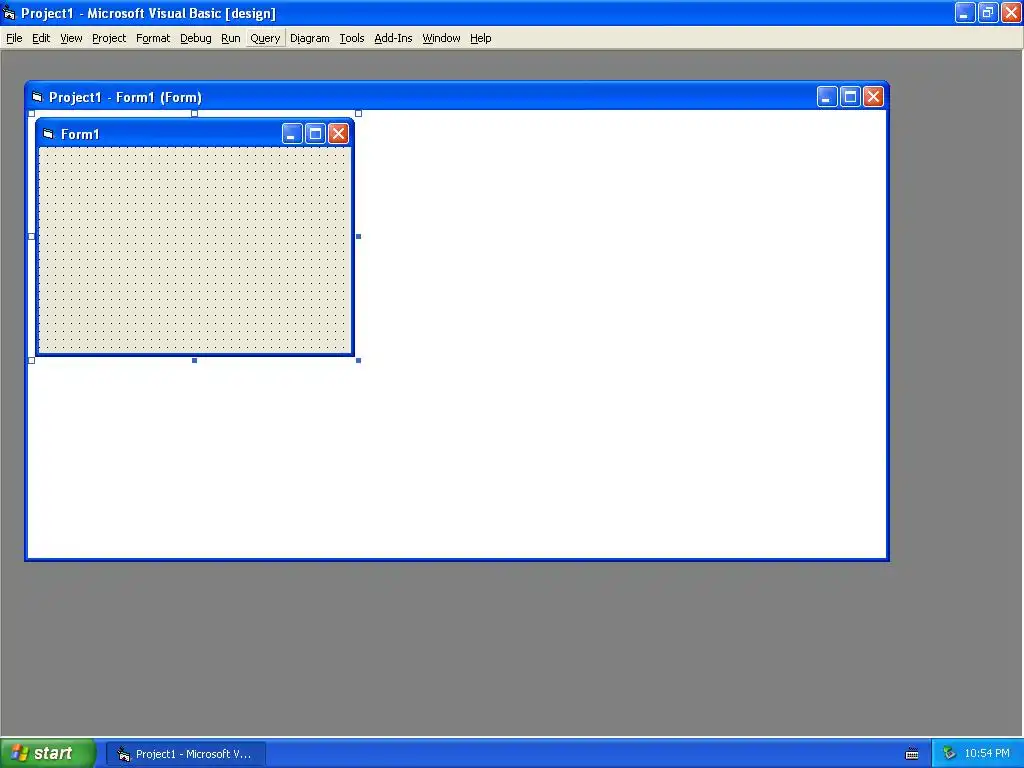Minimize the Project1 - Form1 (Form) designer window

tap(827, 97)
